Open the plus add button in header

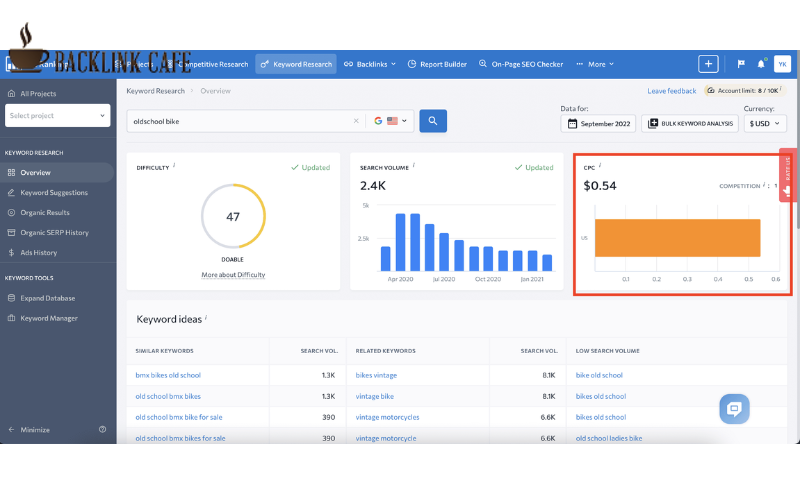[x=708, y=64]
